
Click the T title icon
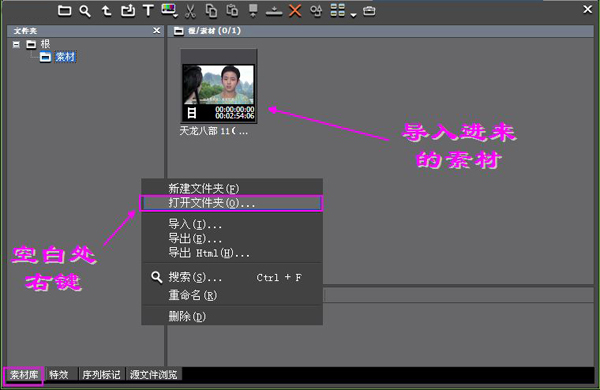[148, 11]
